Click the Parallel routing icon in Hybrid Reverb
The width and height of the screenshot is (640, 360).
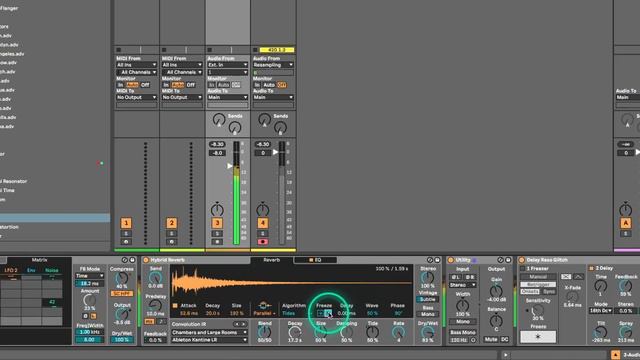pyautogui.click(x=263, y=306)
